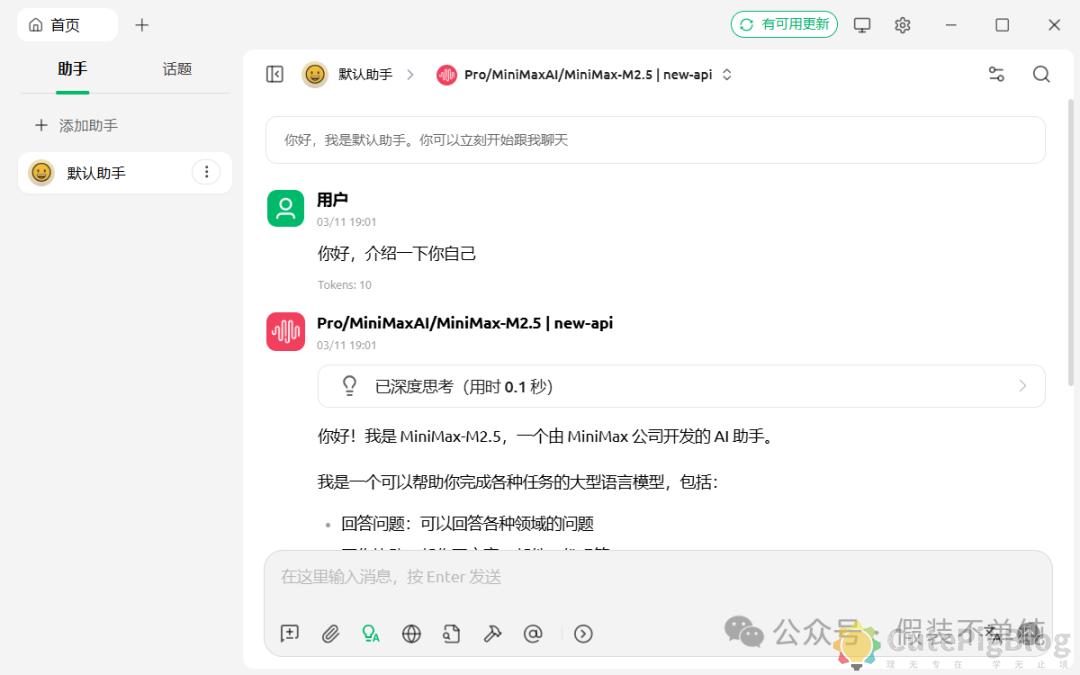Open the MiniMax-M2.5 model selector dropdown
Viewport: 1080px width, 675px height.
(583, 74)
